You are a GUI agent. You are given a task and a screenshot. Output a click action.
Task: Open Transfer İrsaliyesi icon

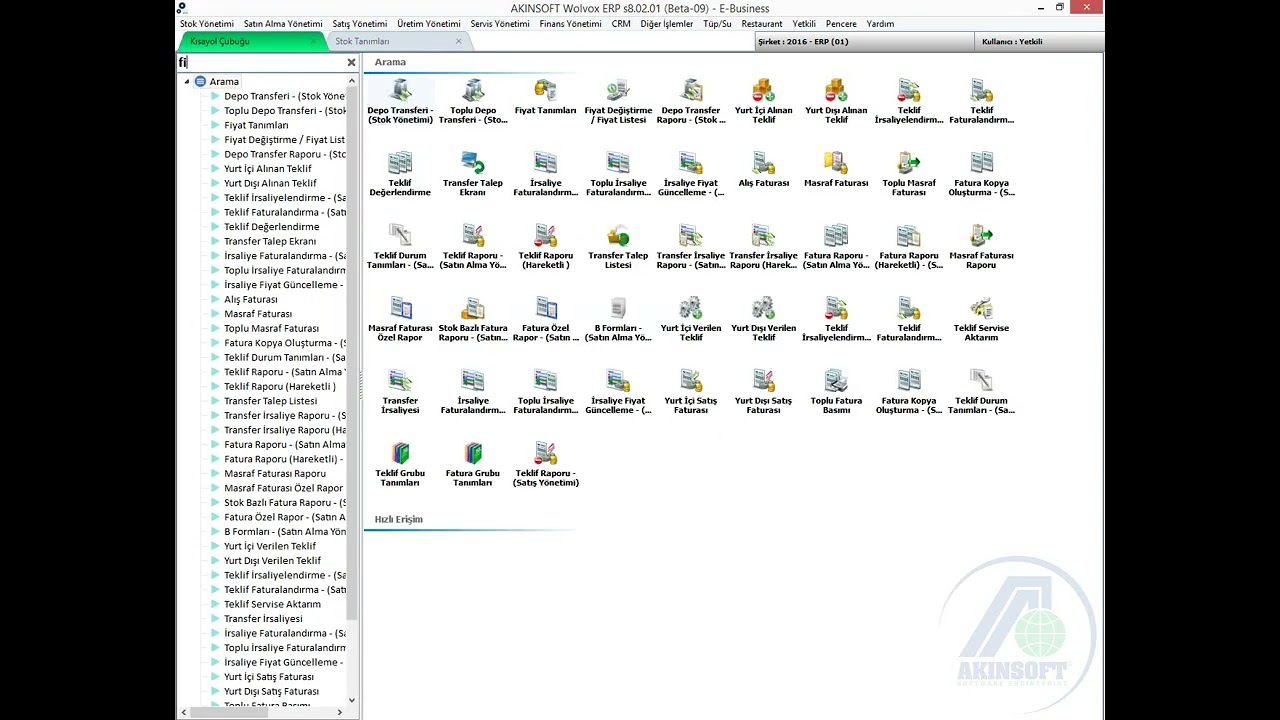(400, 392)
